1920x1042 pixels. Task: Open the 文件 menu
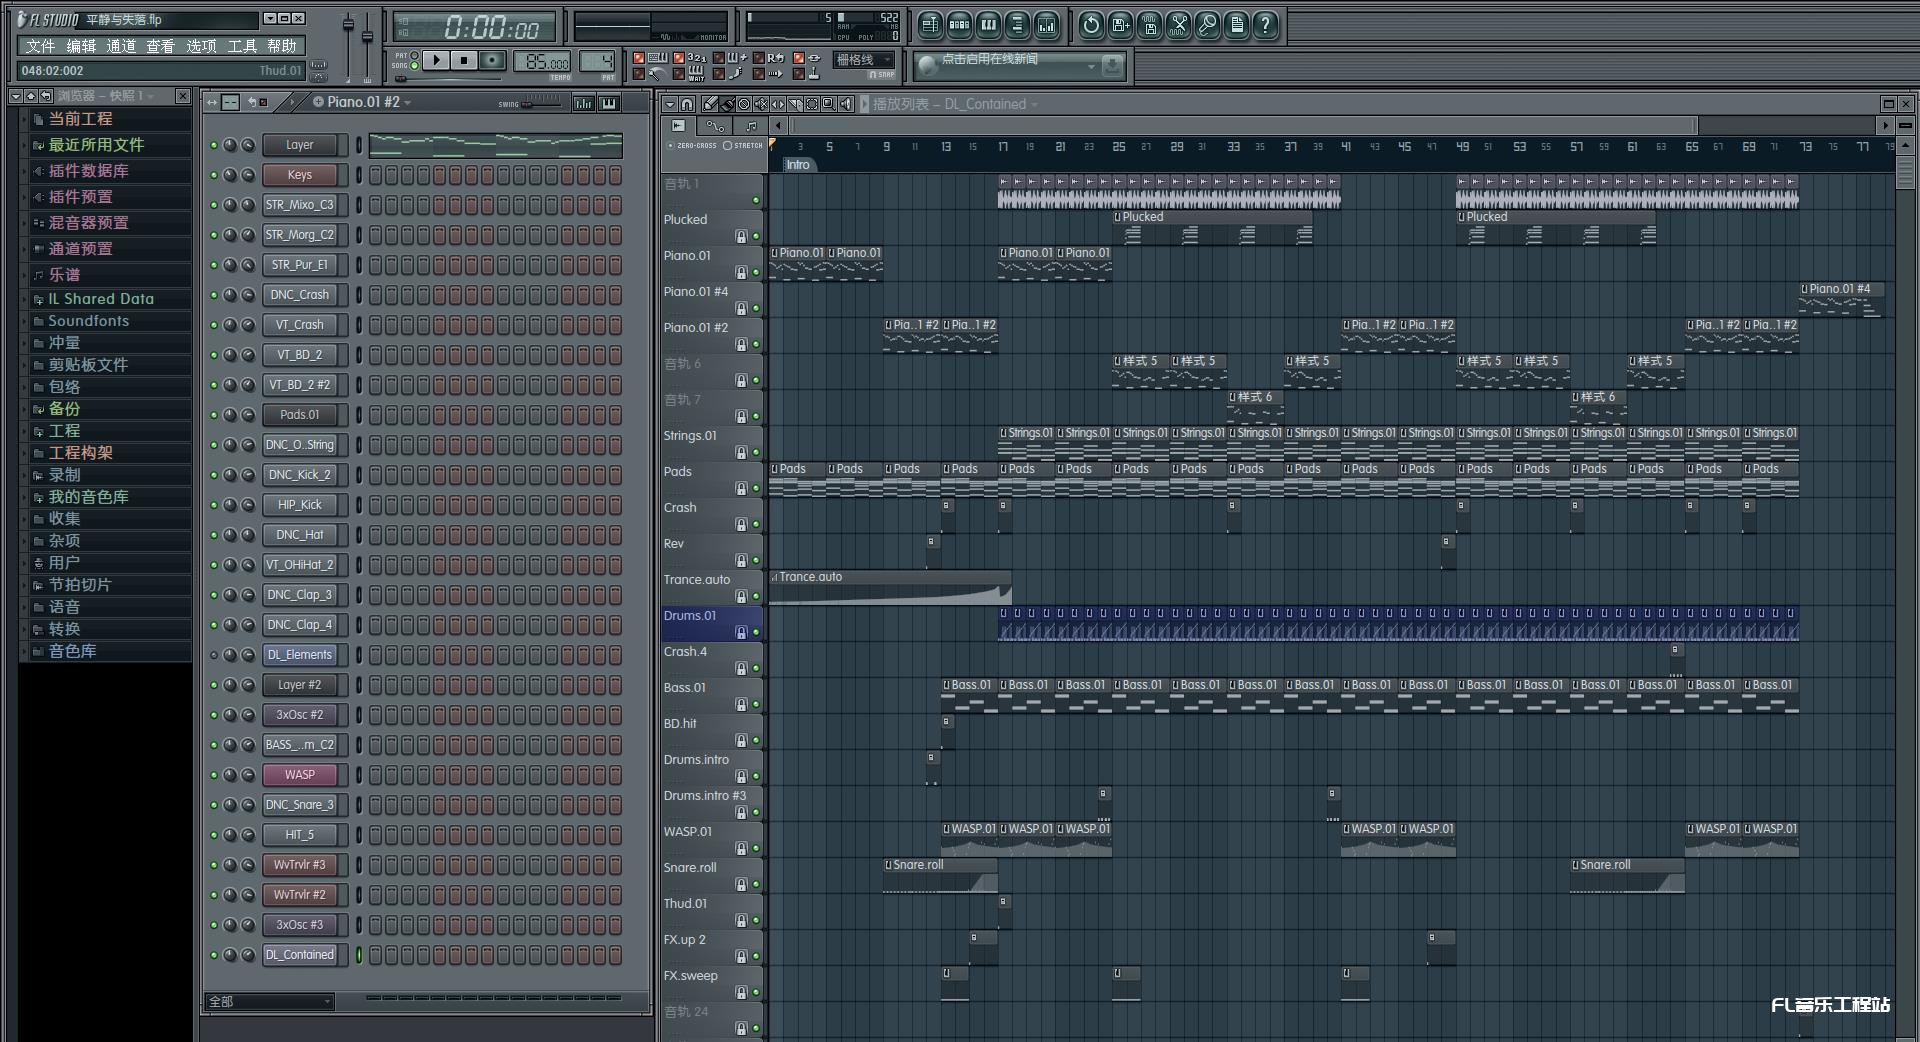click(40, 46)
